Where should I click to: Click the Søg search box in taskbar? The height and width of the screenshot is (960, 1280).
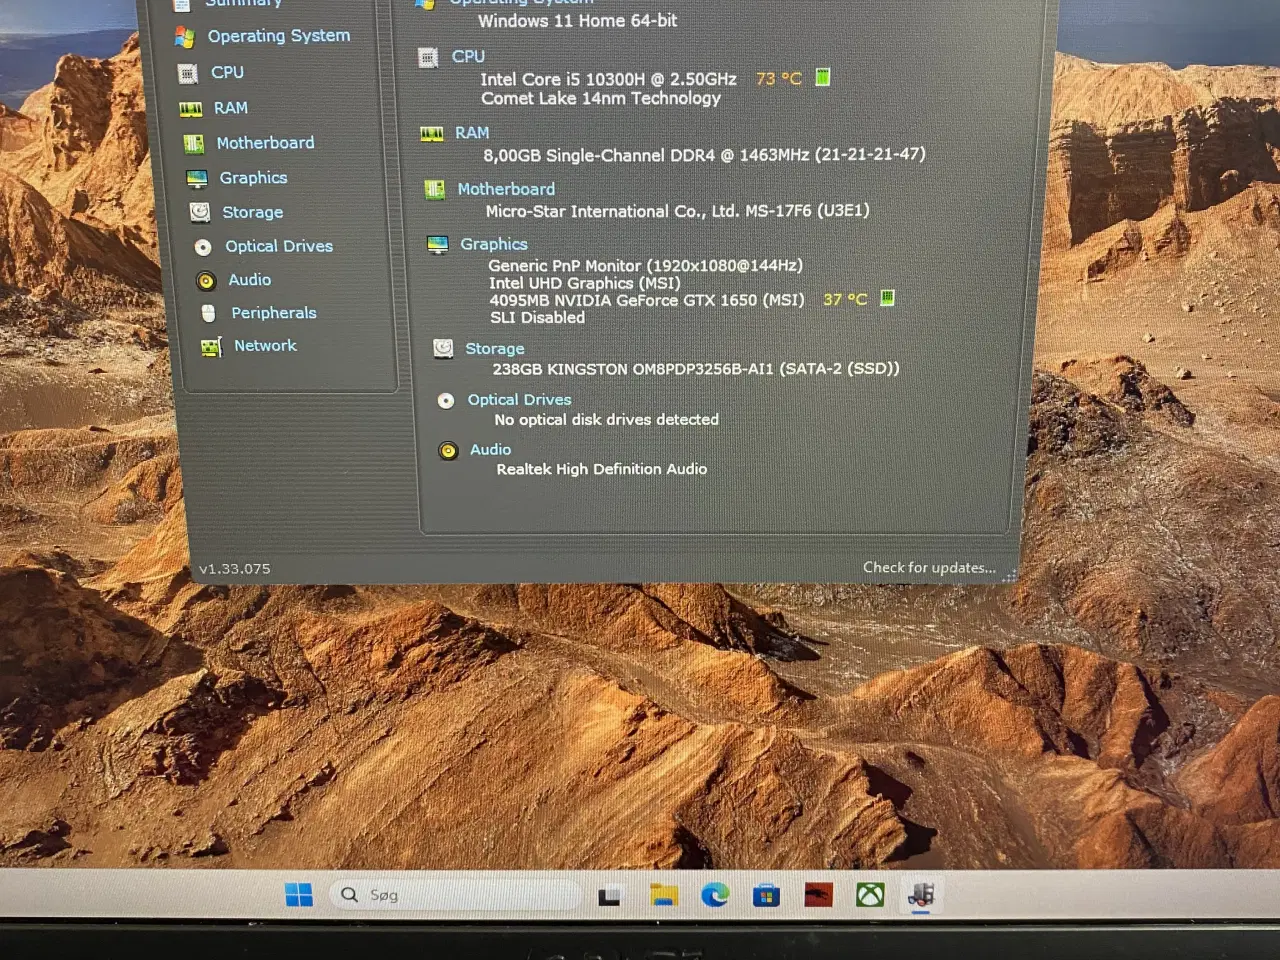click(x=455, y=894)
